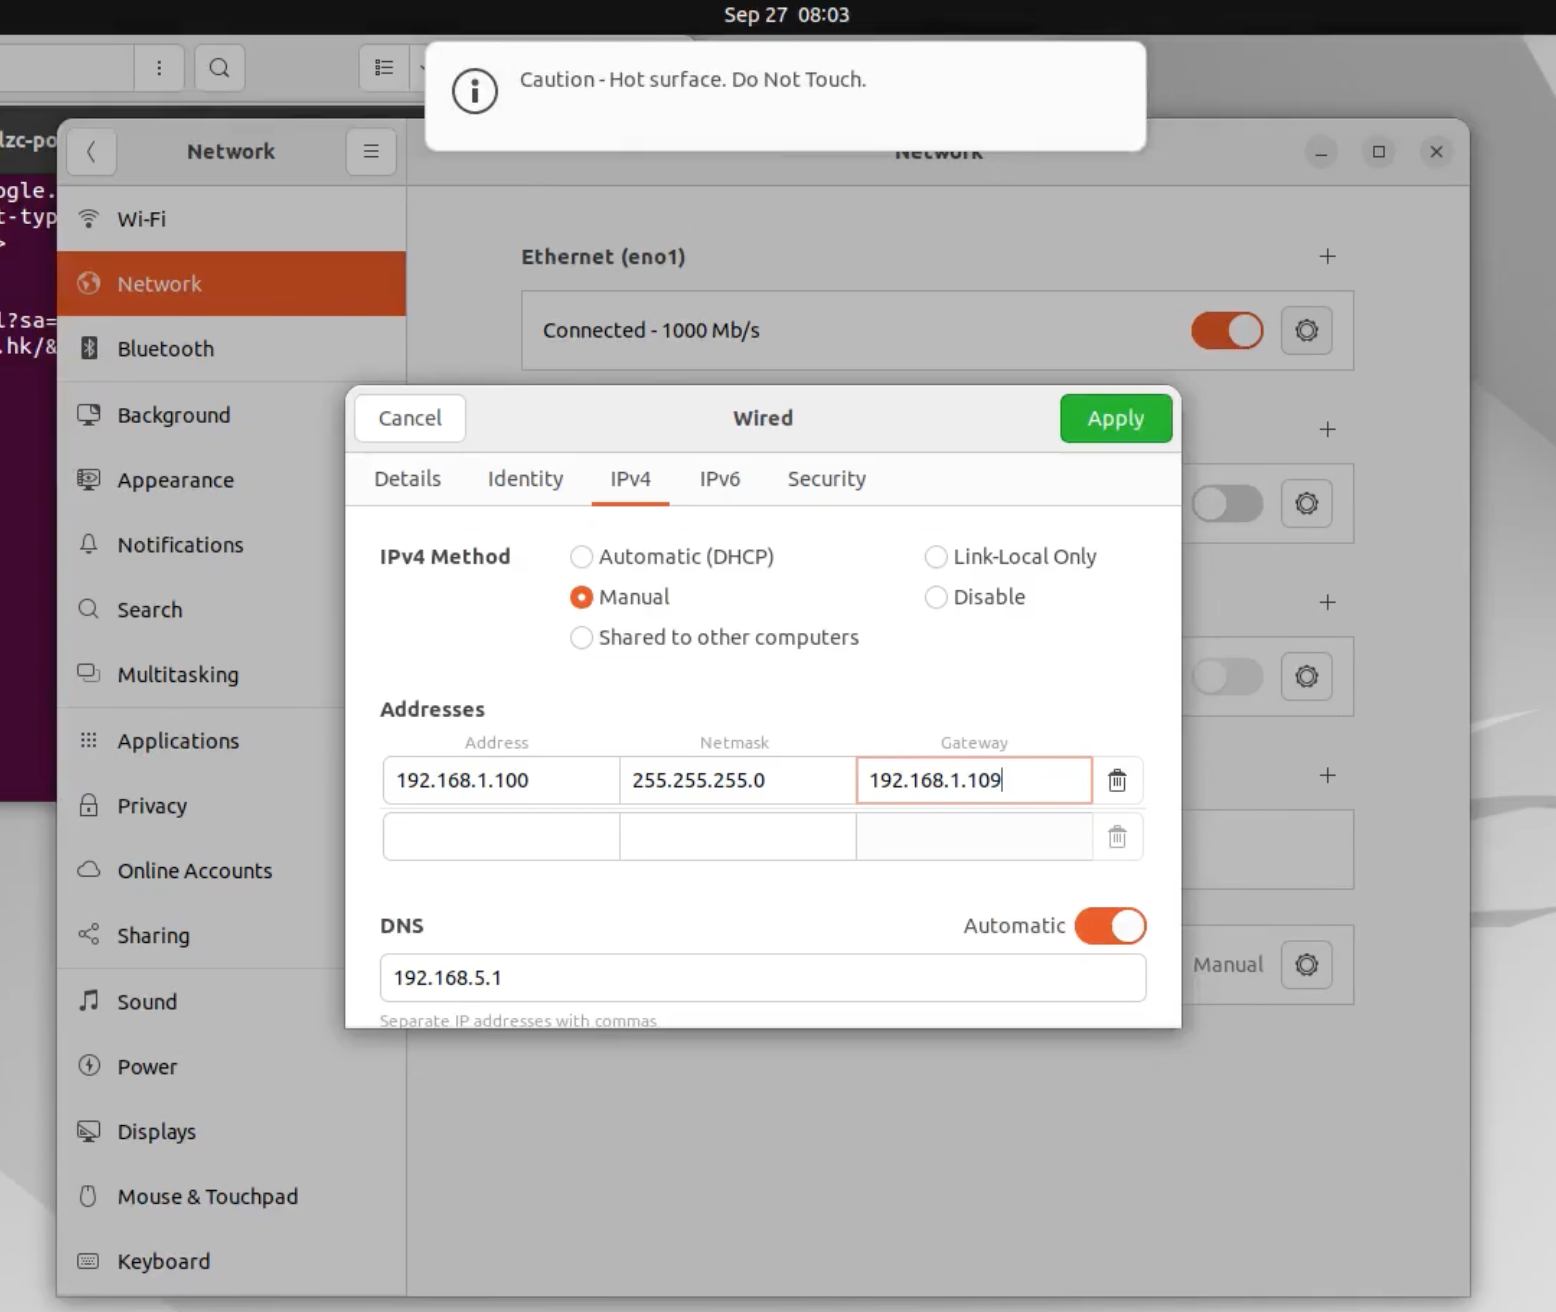The width and height of the screenshot is (1556, 1312).
Task: Select Disable IPv4 method
Action: click(975, 597)
